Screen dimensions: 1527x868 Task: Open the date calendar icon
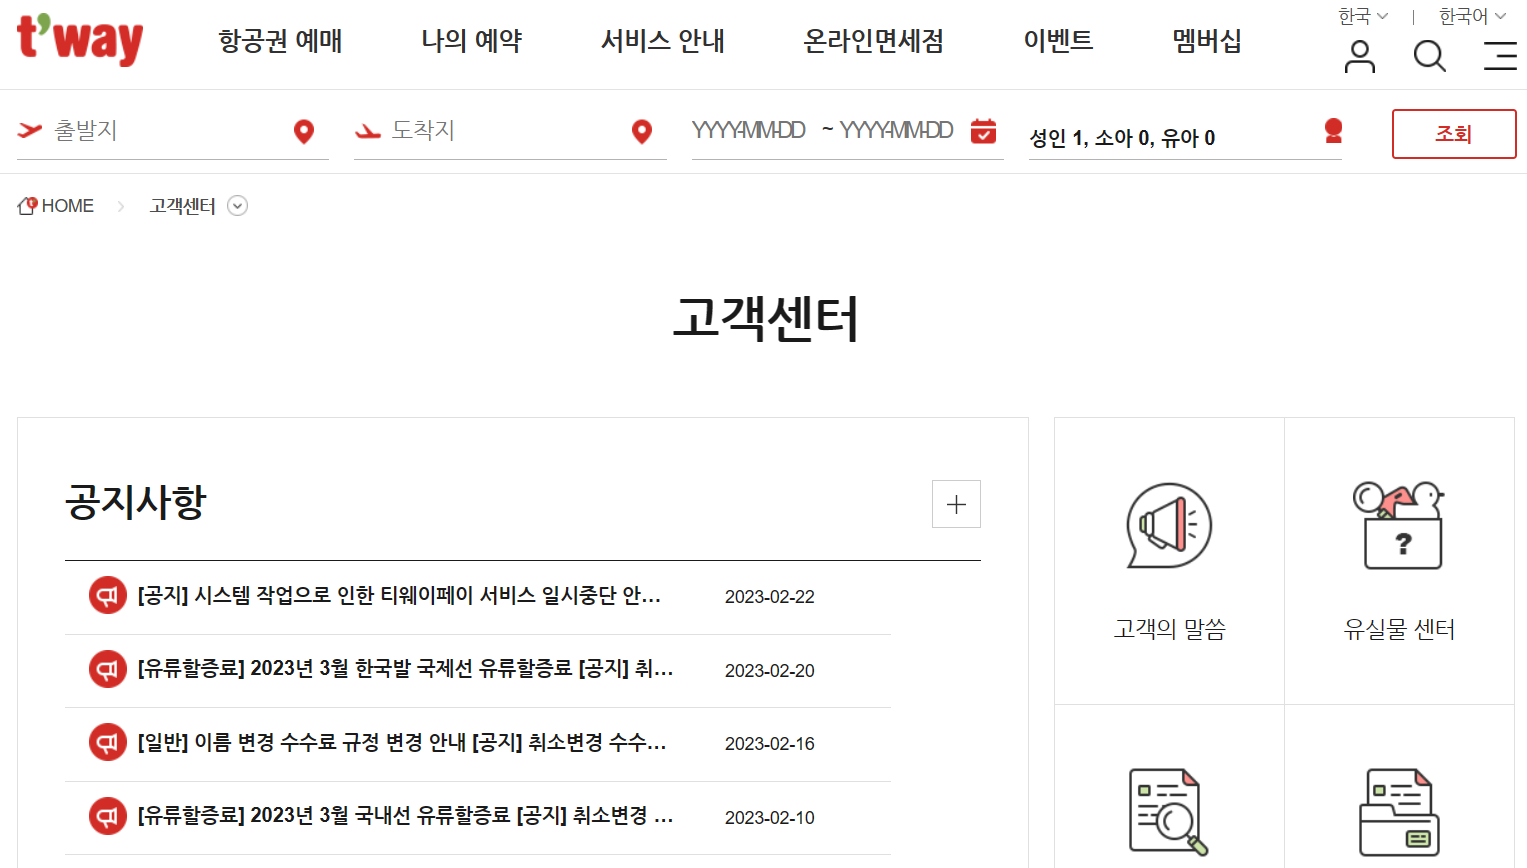tap(984, 130)
